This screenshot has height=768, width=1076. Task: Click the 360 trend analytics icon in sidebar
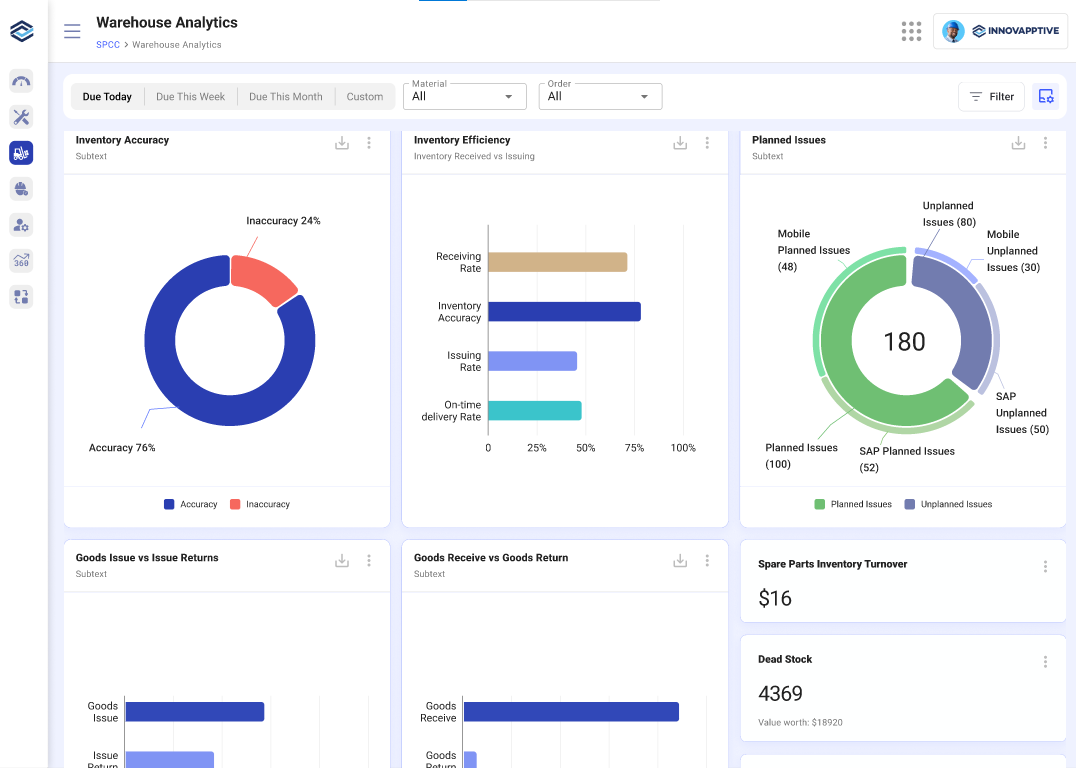point(21,260)
